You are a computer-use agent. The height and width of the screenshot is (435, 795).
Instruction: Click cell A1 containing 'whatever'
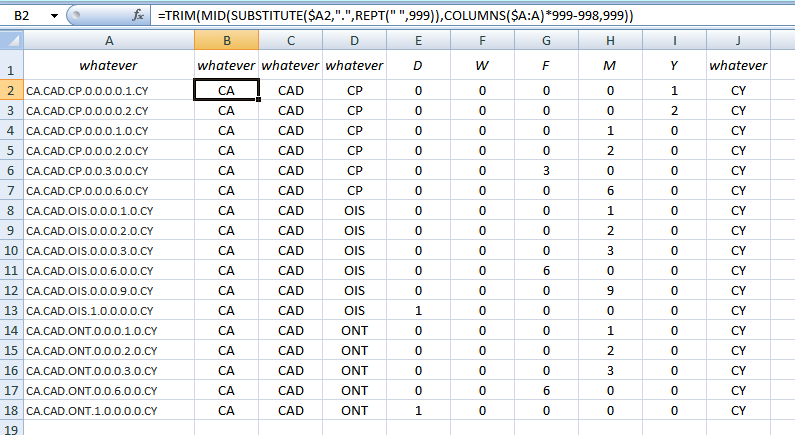109,65
